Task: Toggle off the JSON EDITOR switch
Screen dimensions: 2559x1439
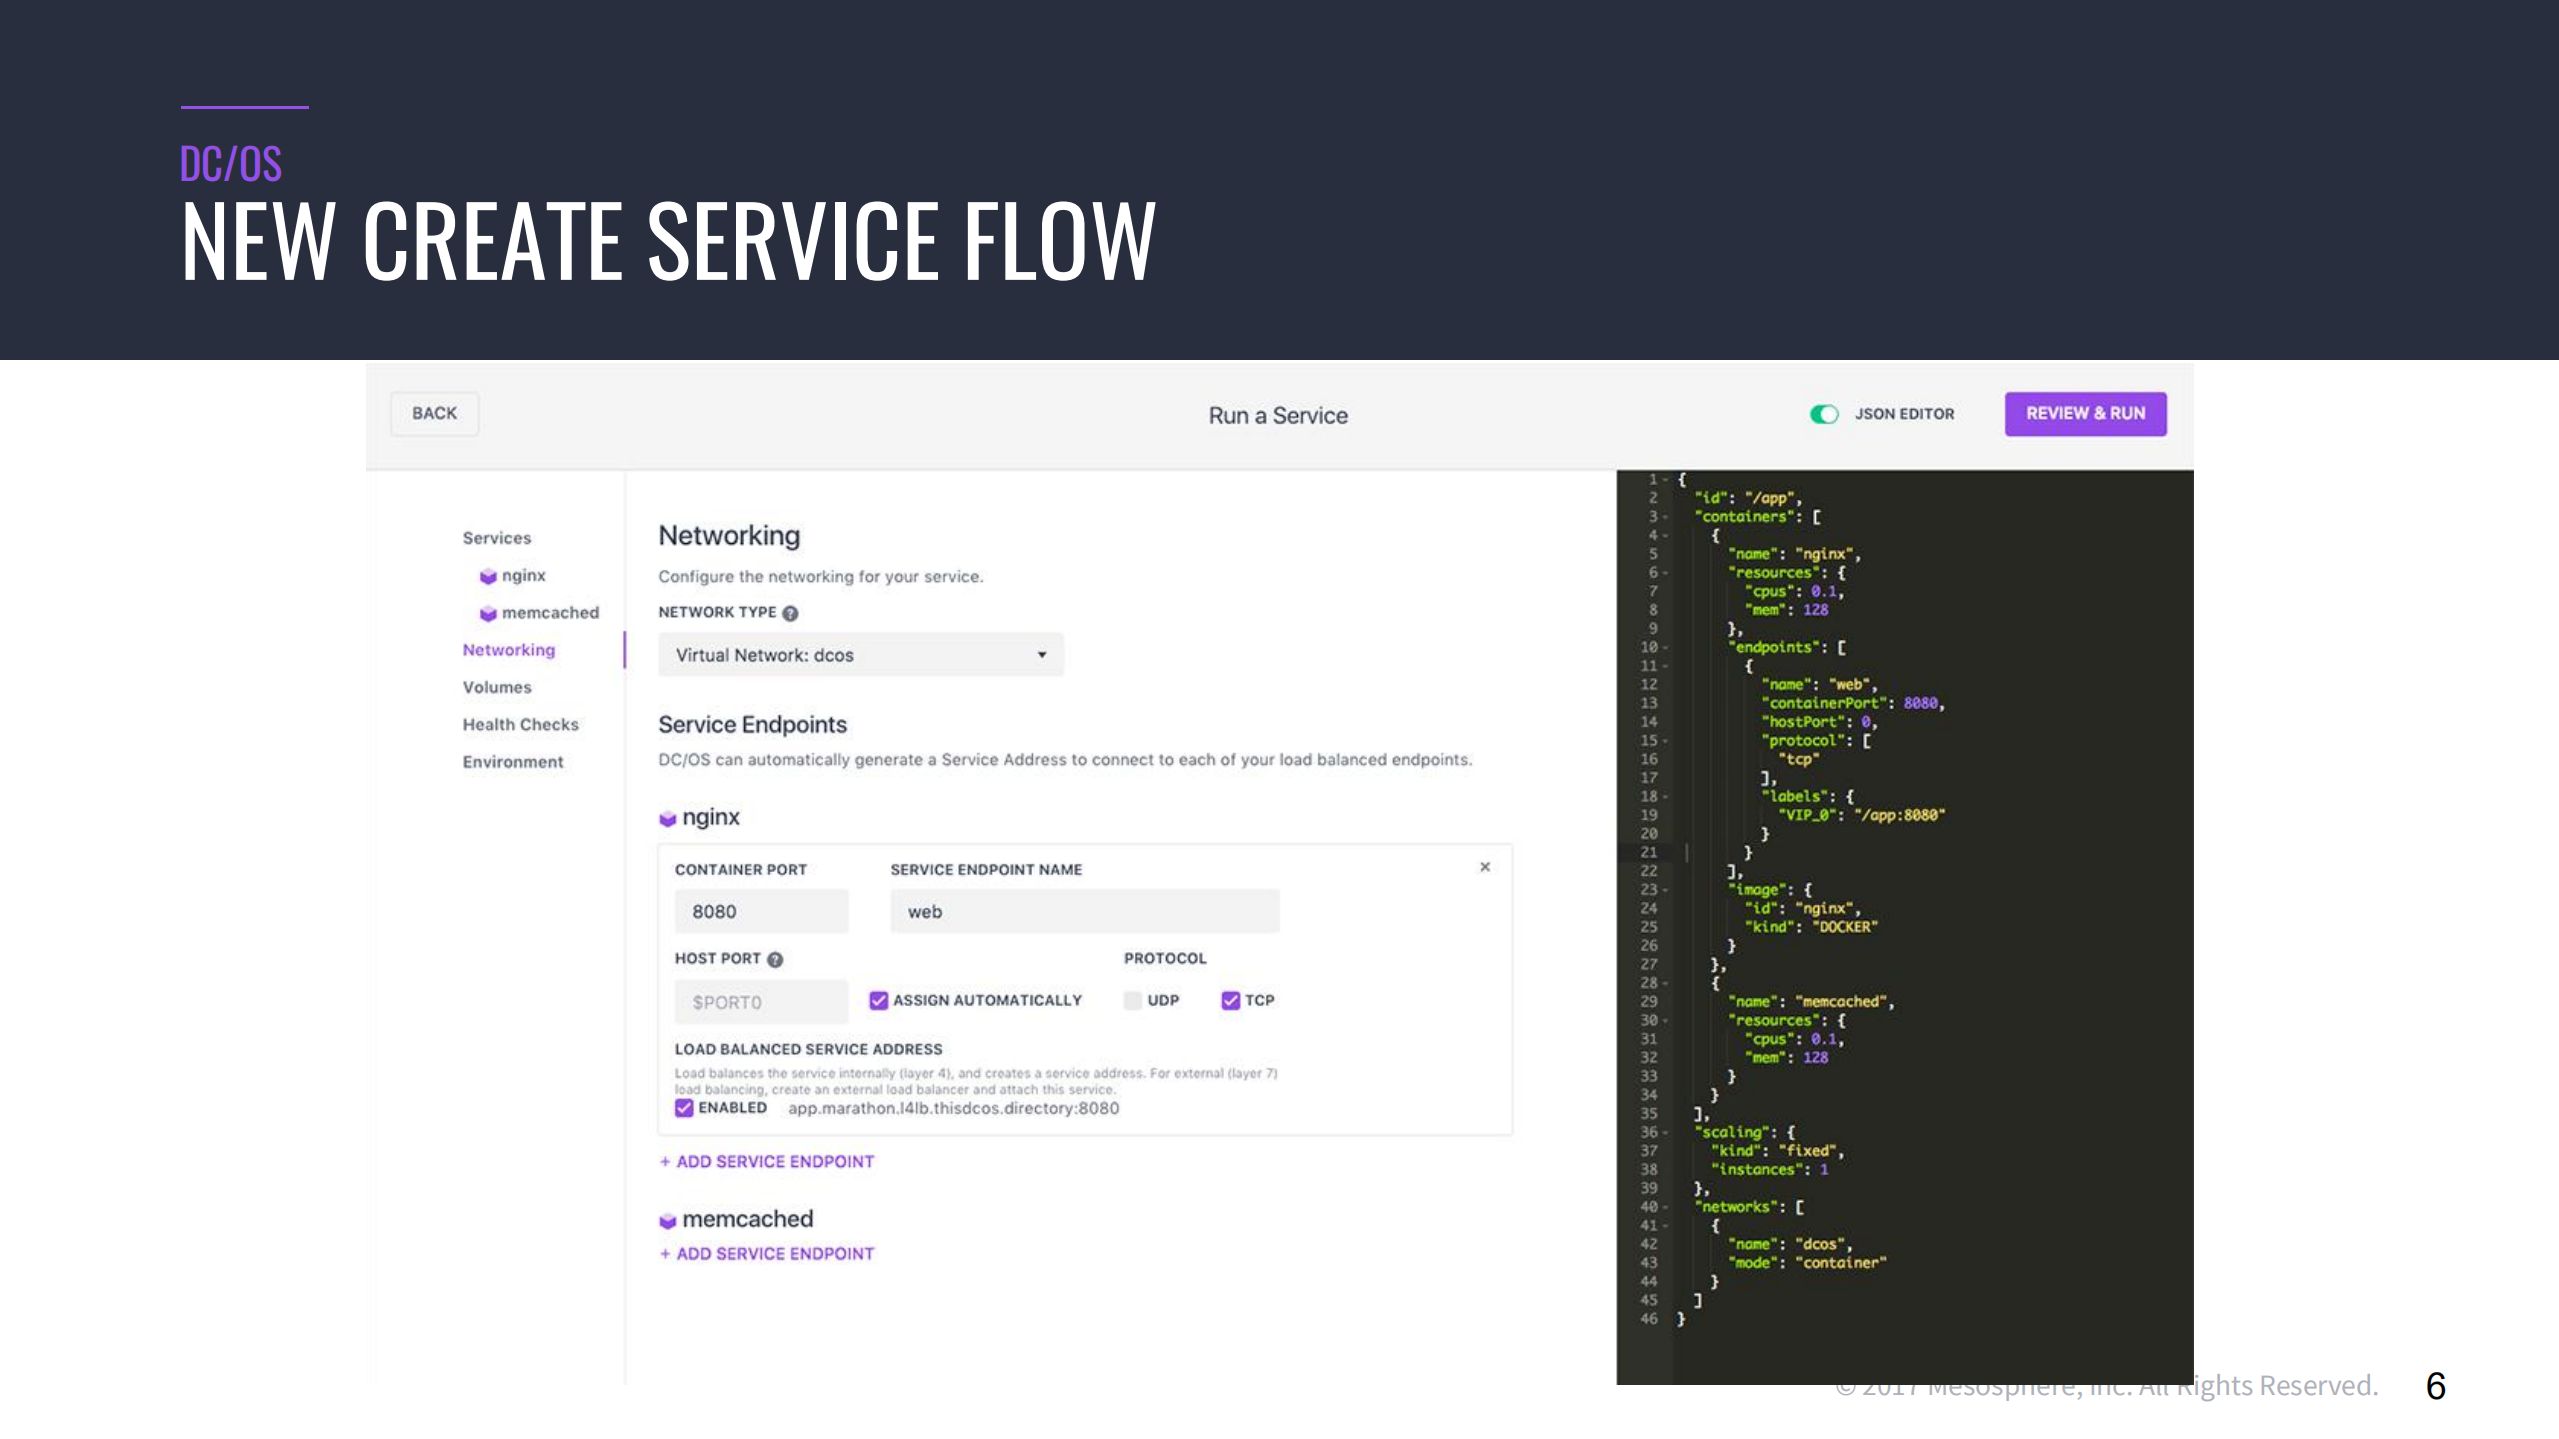Action: (1824, 413)
